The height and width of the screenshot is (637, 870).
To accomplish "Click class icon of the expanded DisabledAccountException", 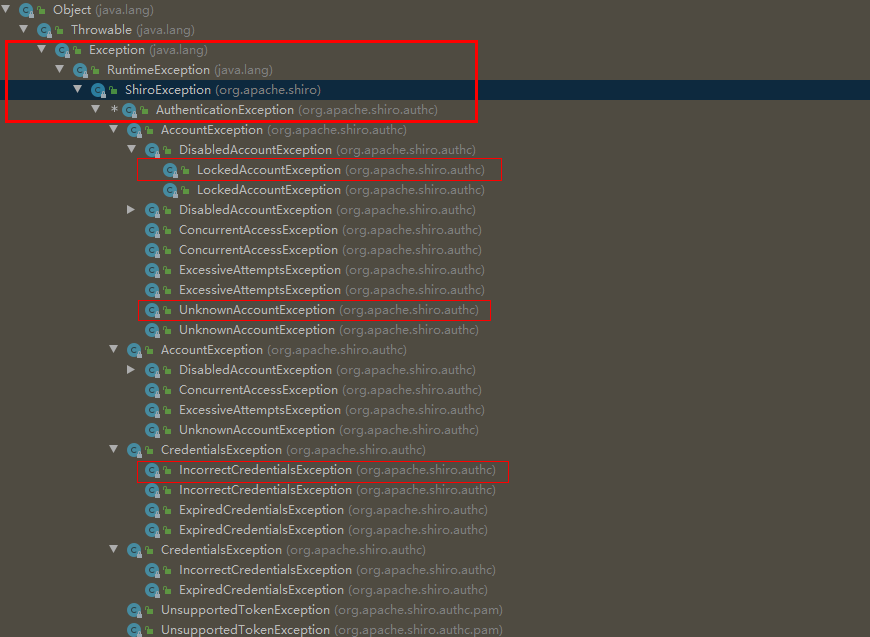I will (152, 150).
